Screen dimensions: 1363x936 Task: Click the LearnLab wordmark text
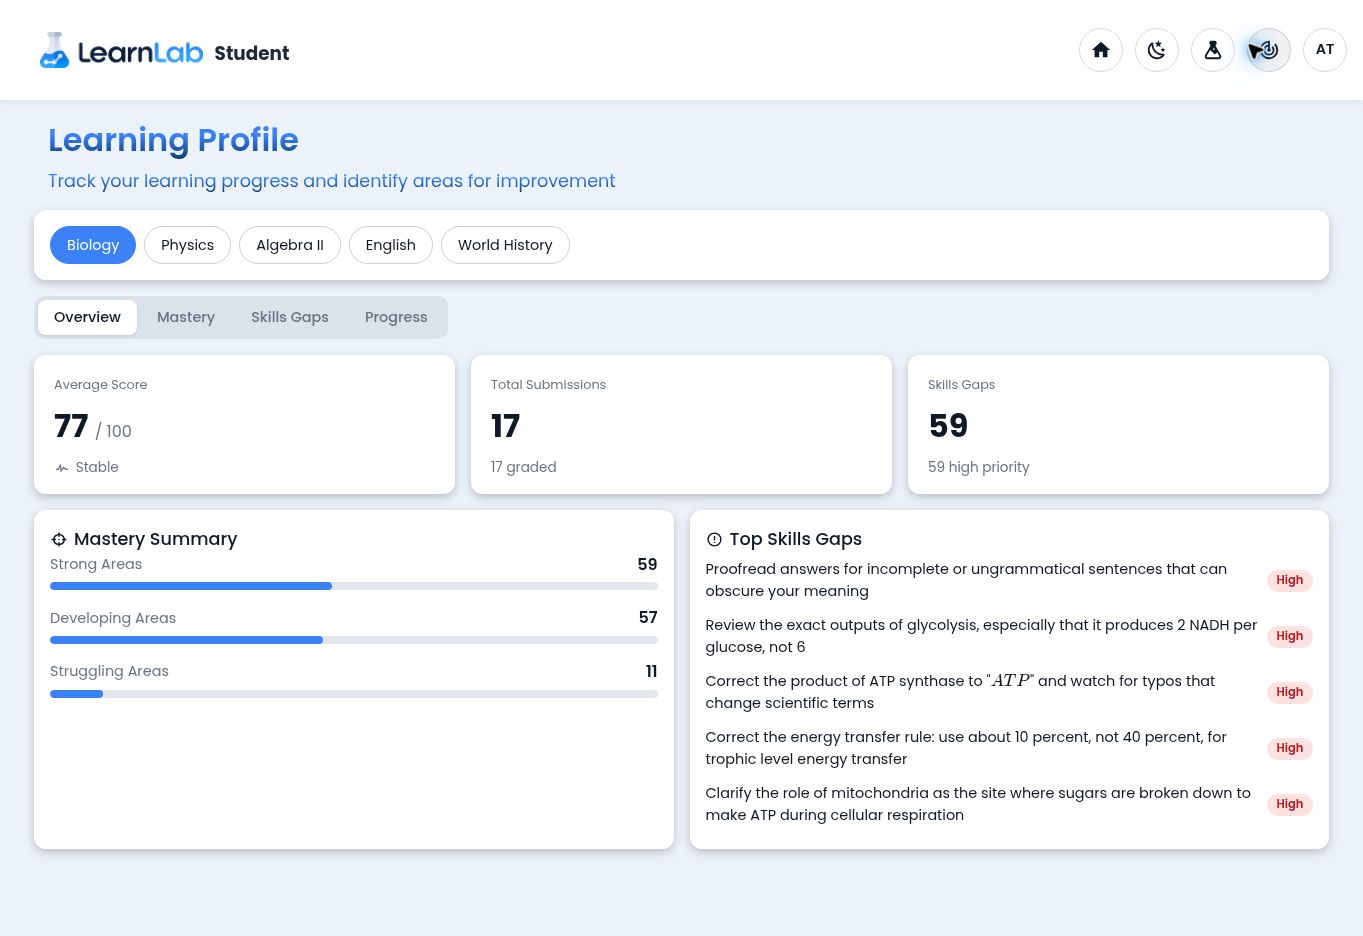pyautogui.click(x=140, y=53)
